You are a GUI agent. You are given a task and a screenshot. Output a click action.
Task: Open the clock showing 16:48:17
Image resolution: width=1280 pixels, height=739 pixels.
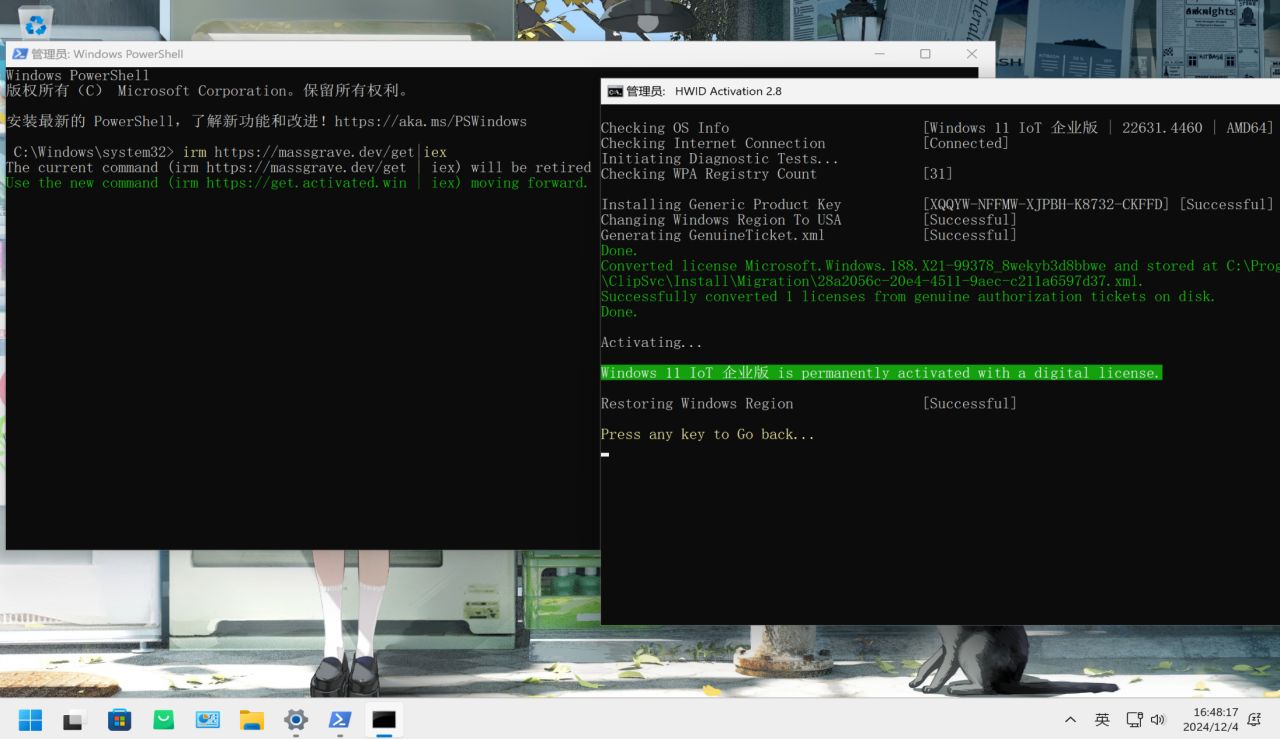click(1210, 719)
